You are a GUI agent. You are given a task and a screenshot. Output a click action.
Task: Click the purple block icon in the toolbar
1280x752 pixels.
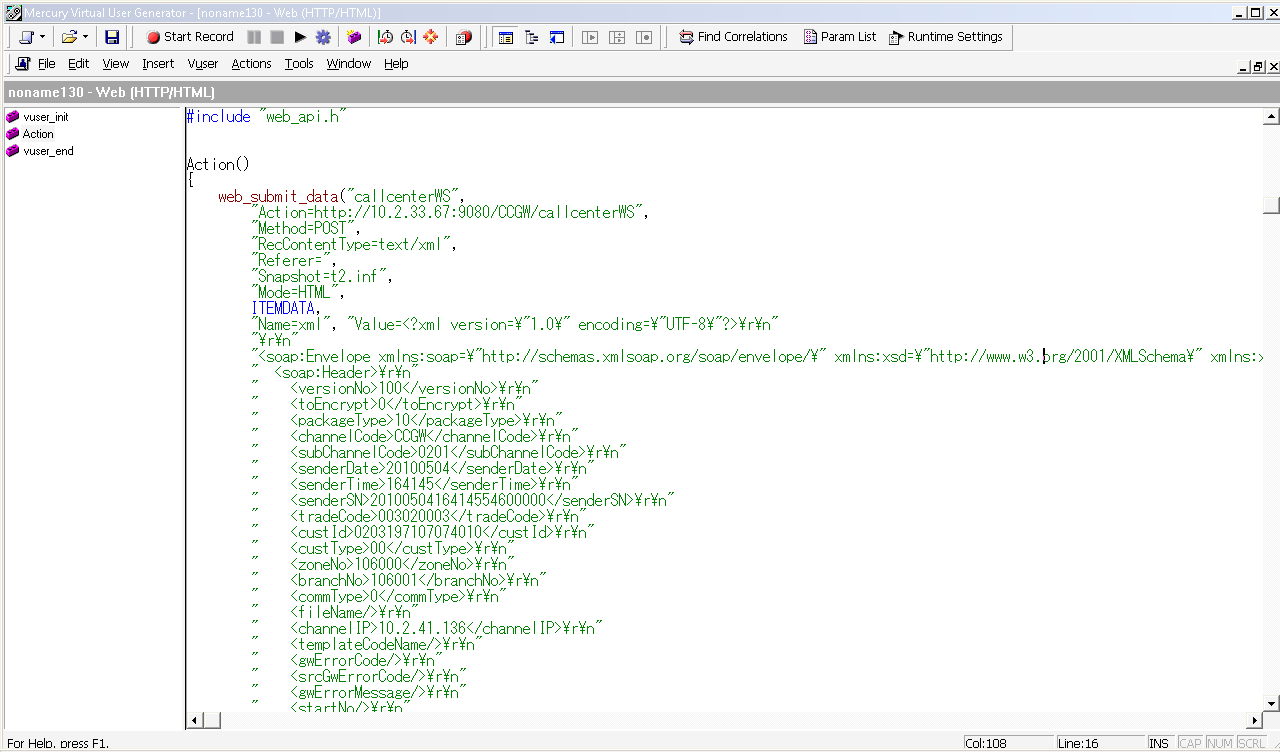coord(354,37)
